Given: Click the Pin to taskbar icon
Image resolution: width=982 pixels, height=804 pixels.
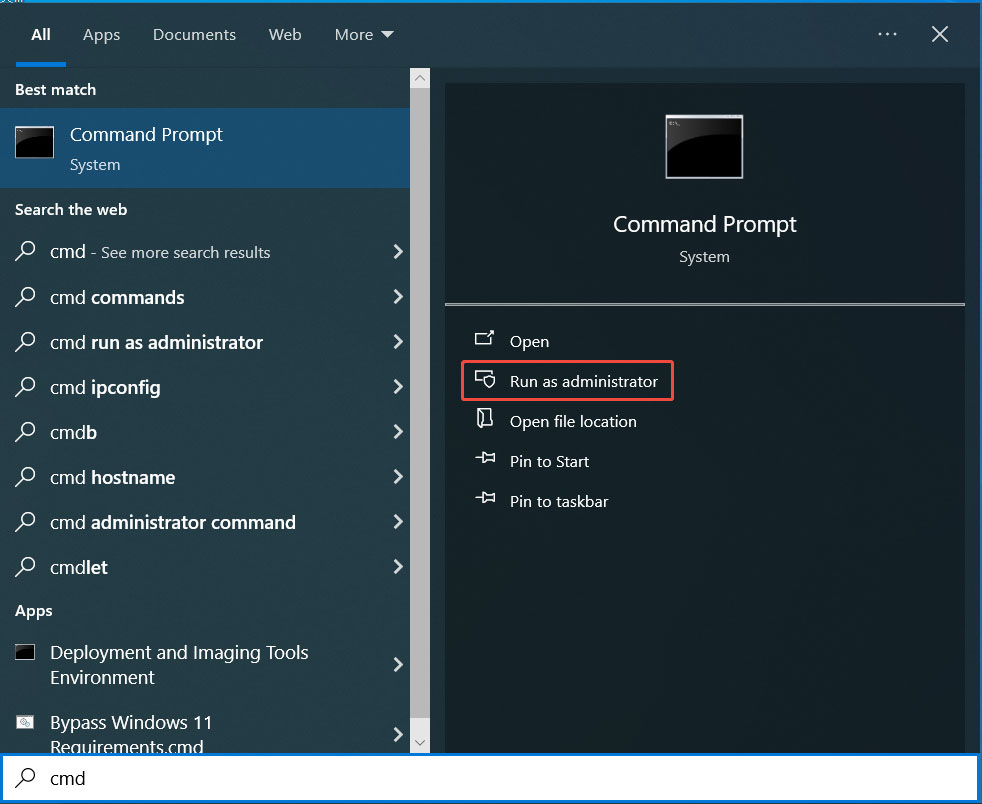Looking at the screenshot, I should tap(487, 501).
